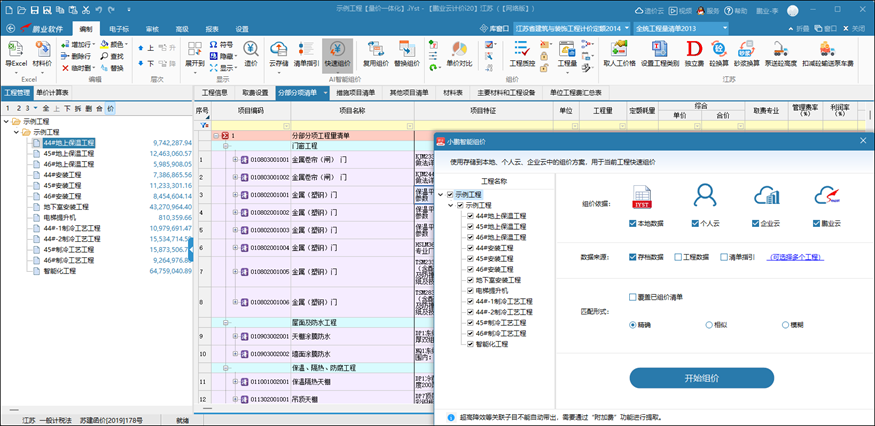
Task: Click the 可选择多个工程 link
Action: 796,257
